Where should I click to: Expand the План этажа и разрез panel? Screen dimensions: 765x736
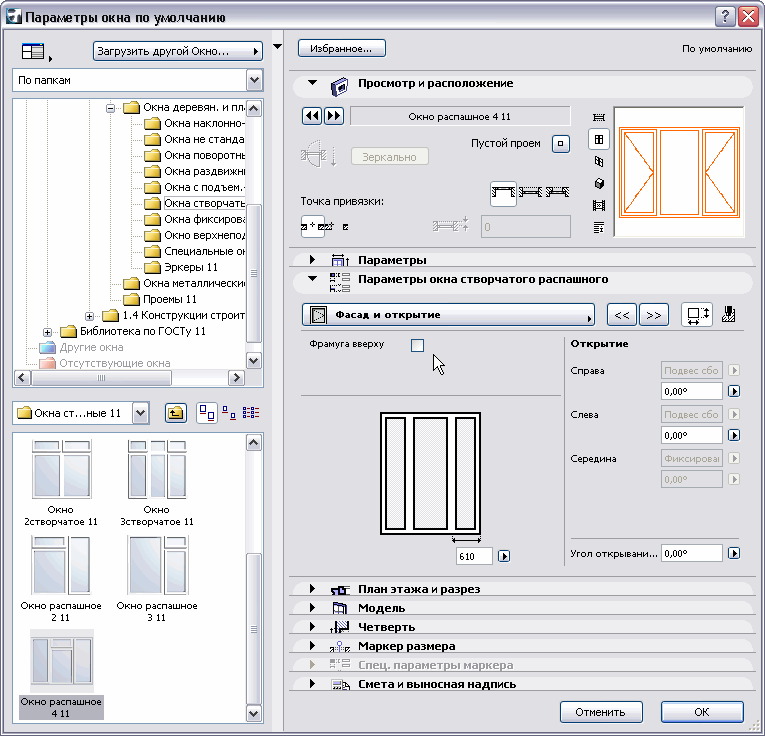point(313,589)
